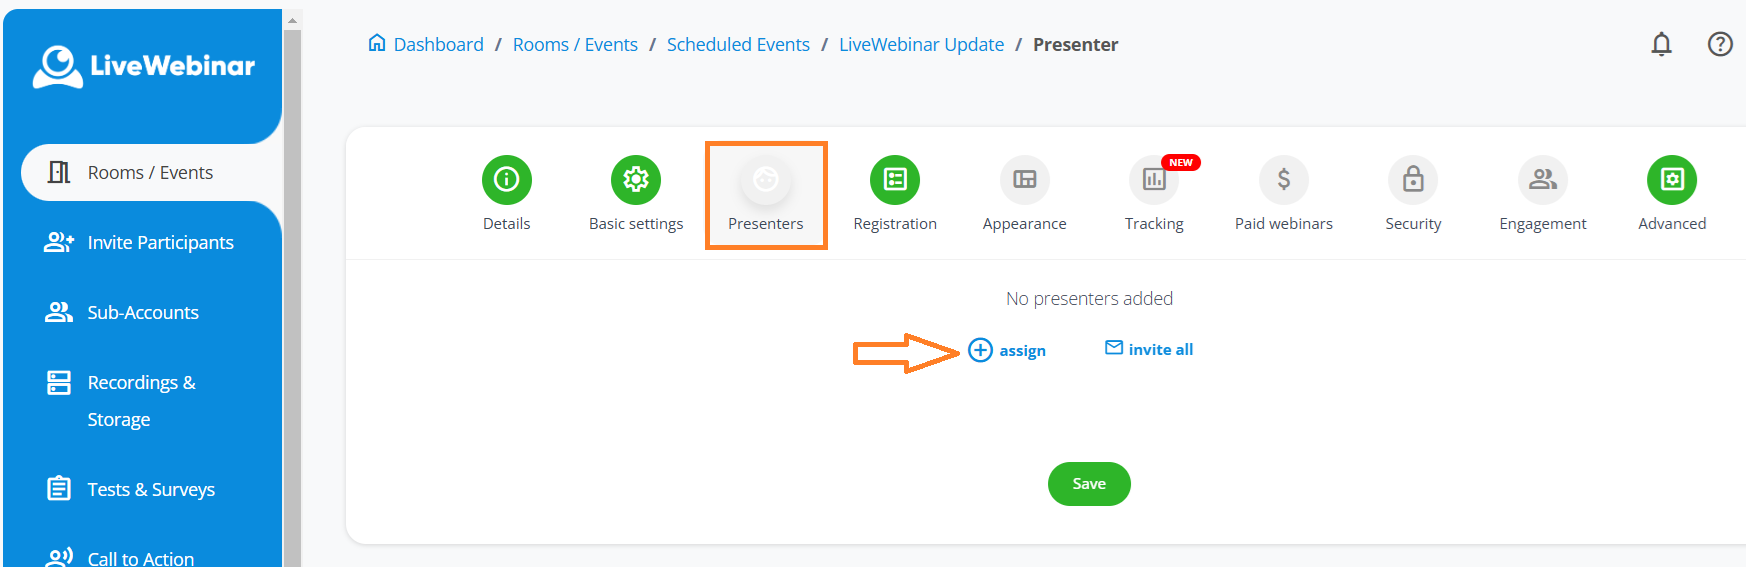
Task: Open Invite Participants in sidebar
Action: pos(160,243)
